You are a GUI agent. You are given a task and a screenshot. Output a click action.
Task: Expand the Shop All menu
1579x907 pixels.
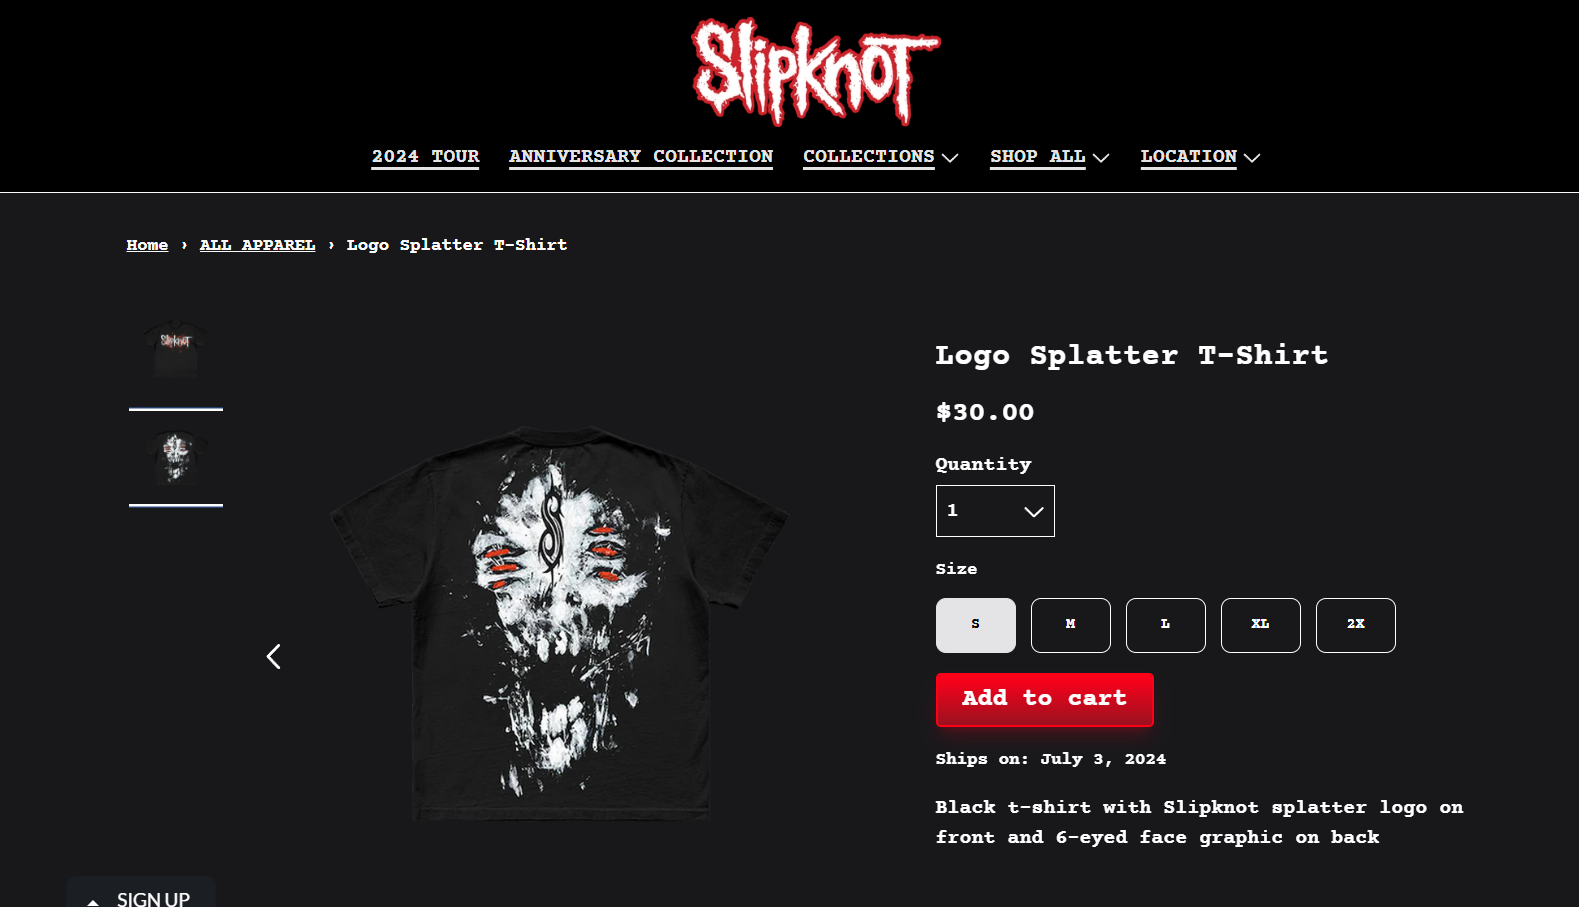1049,157
